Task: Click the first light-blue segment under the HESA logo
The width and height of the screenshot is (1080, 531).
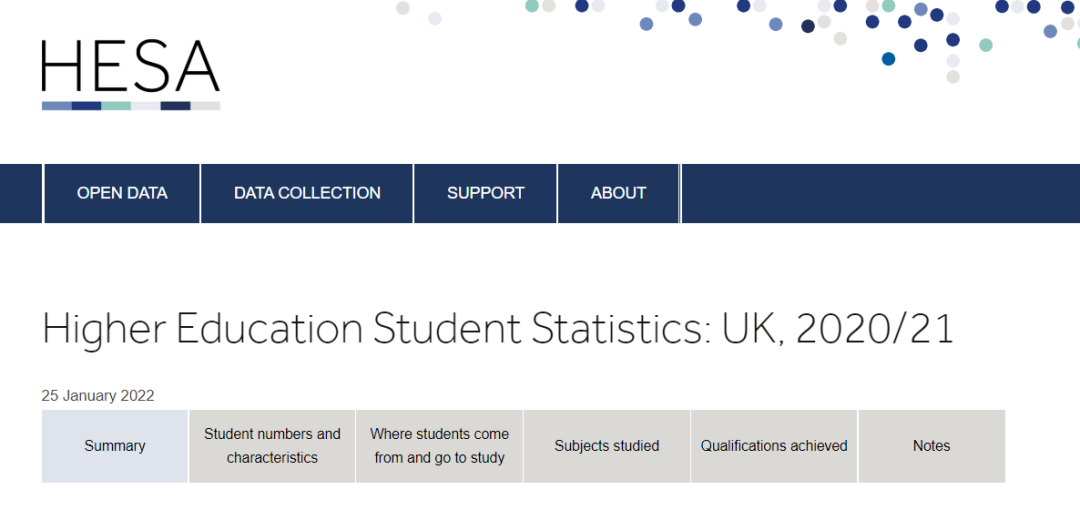Action: click(56, 105)
